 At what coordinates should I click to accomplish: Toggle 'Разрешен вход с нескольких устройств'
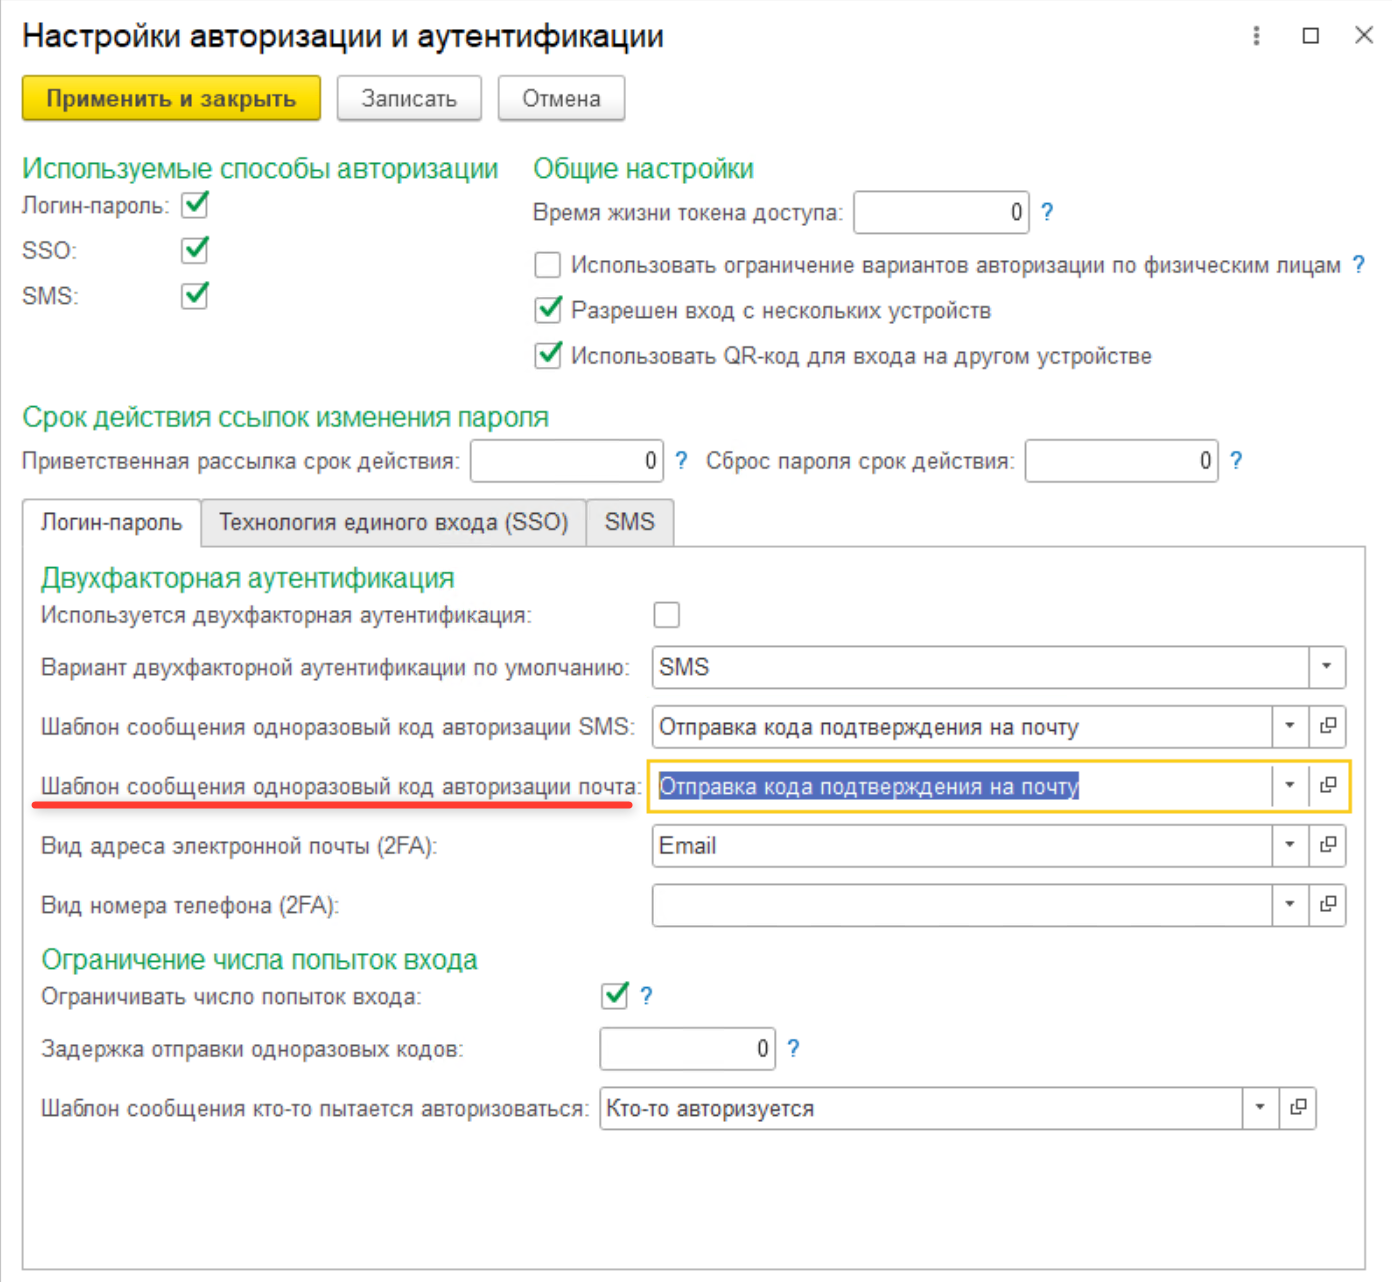[548, 310]
